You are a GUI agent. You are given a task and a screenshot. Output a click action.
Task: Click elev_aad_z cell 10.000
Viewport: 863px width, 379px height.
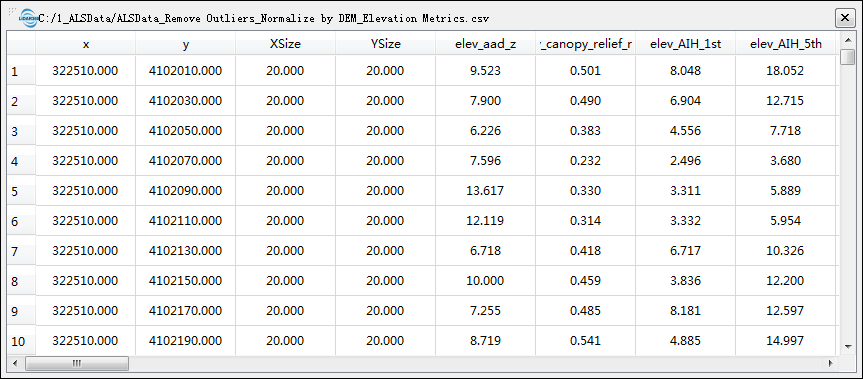point(485,281)
